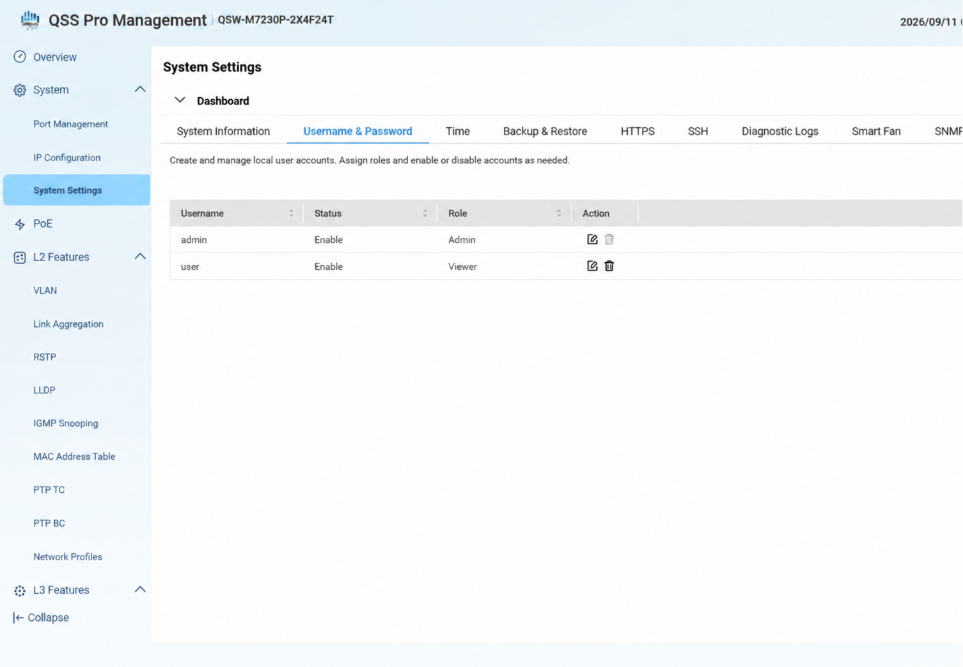Viewport: 963px width, 667px height.
Task: Collapse the L3 Features section chevron
Action: (x=140, y=589)
